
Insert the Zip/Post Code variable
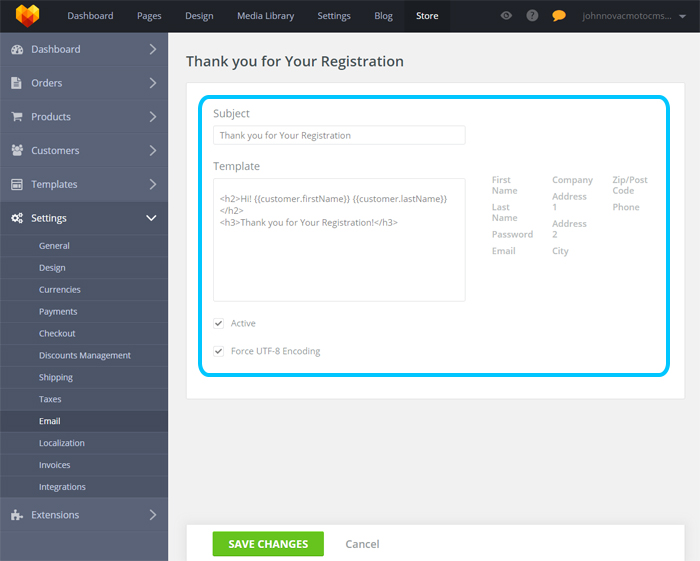(x=630, y=185)
